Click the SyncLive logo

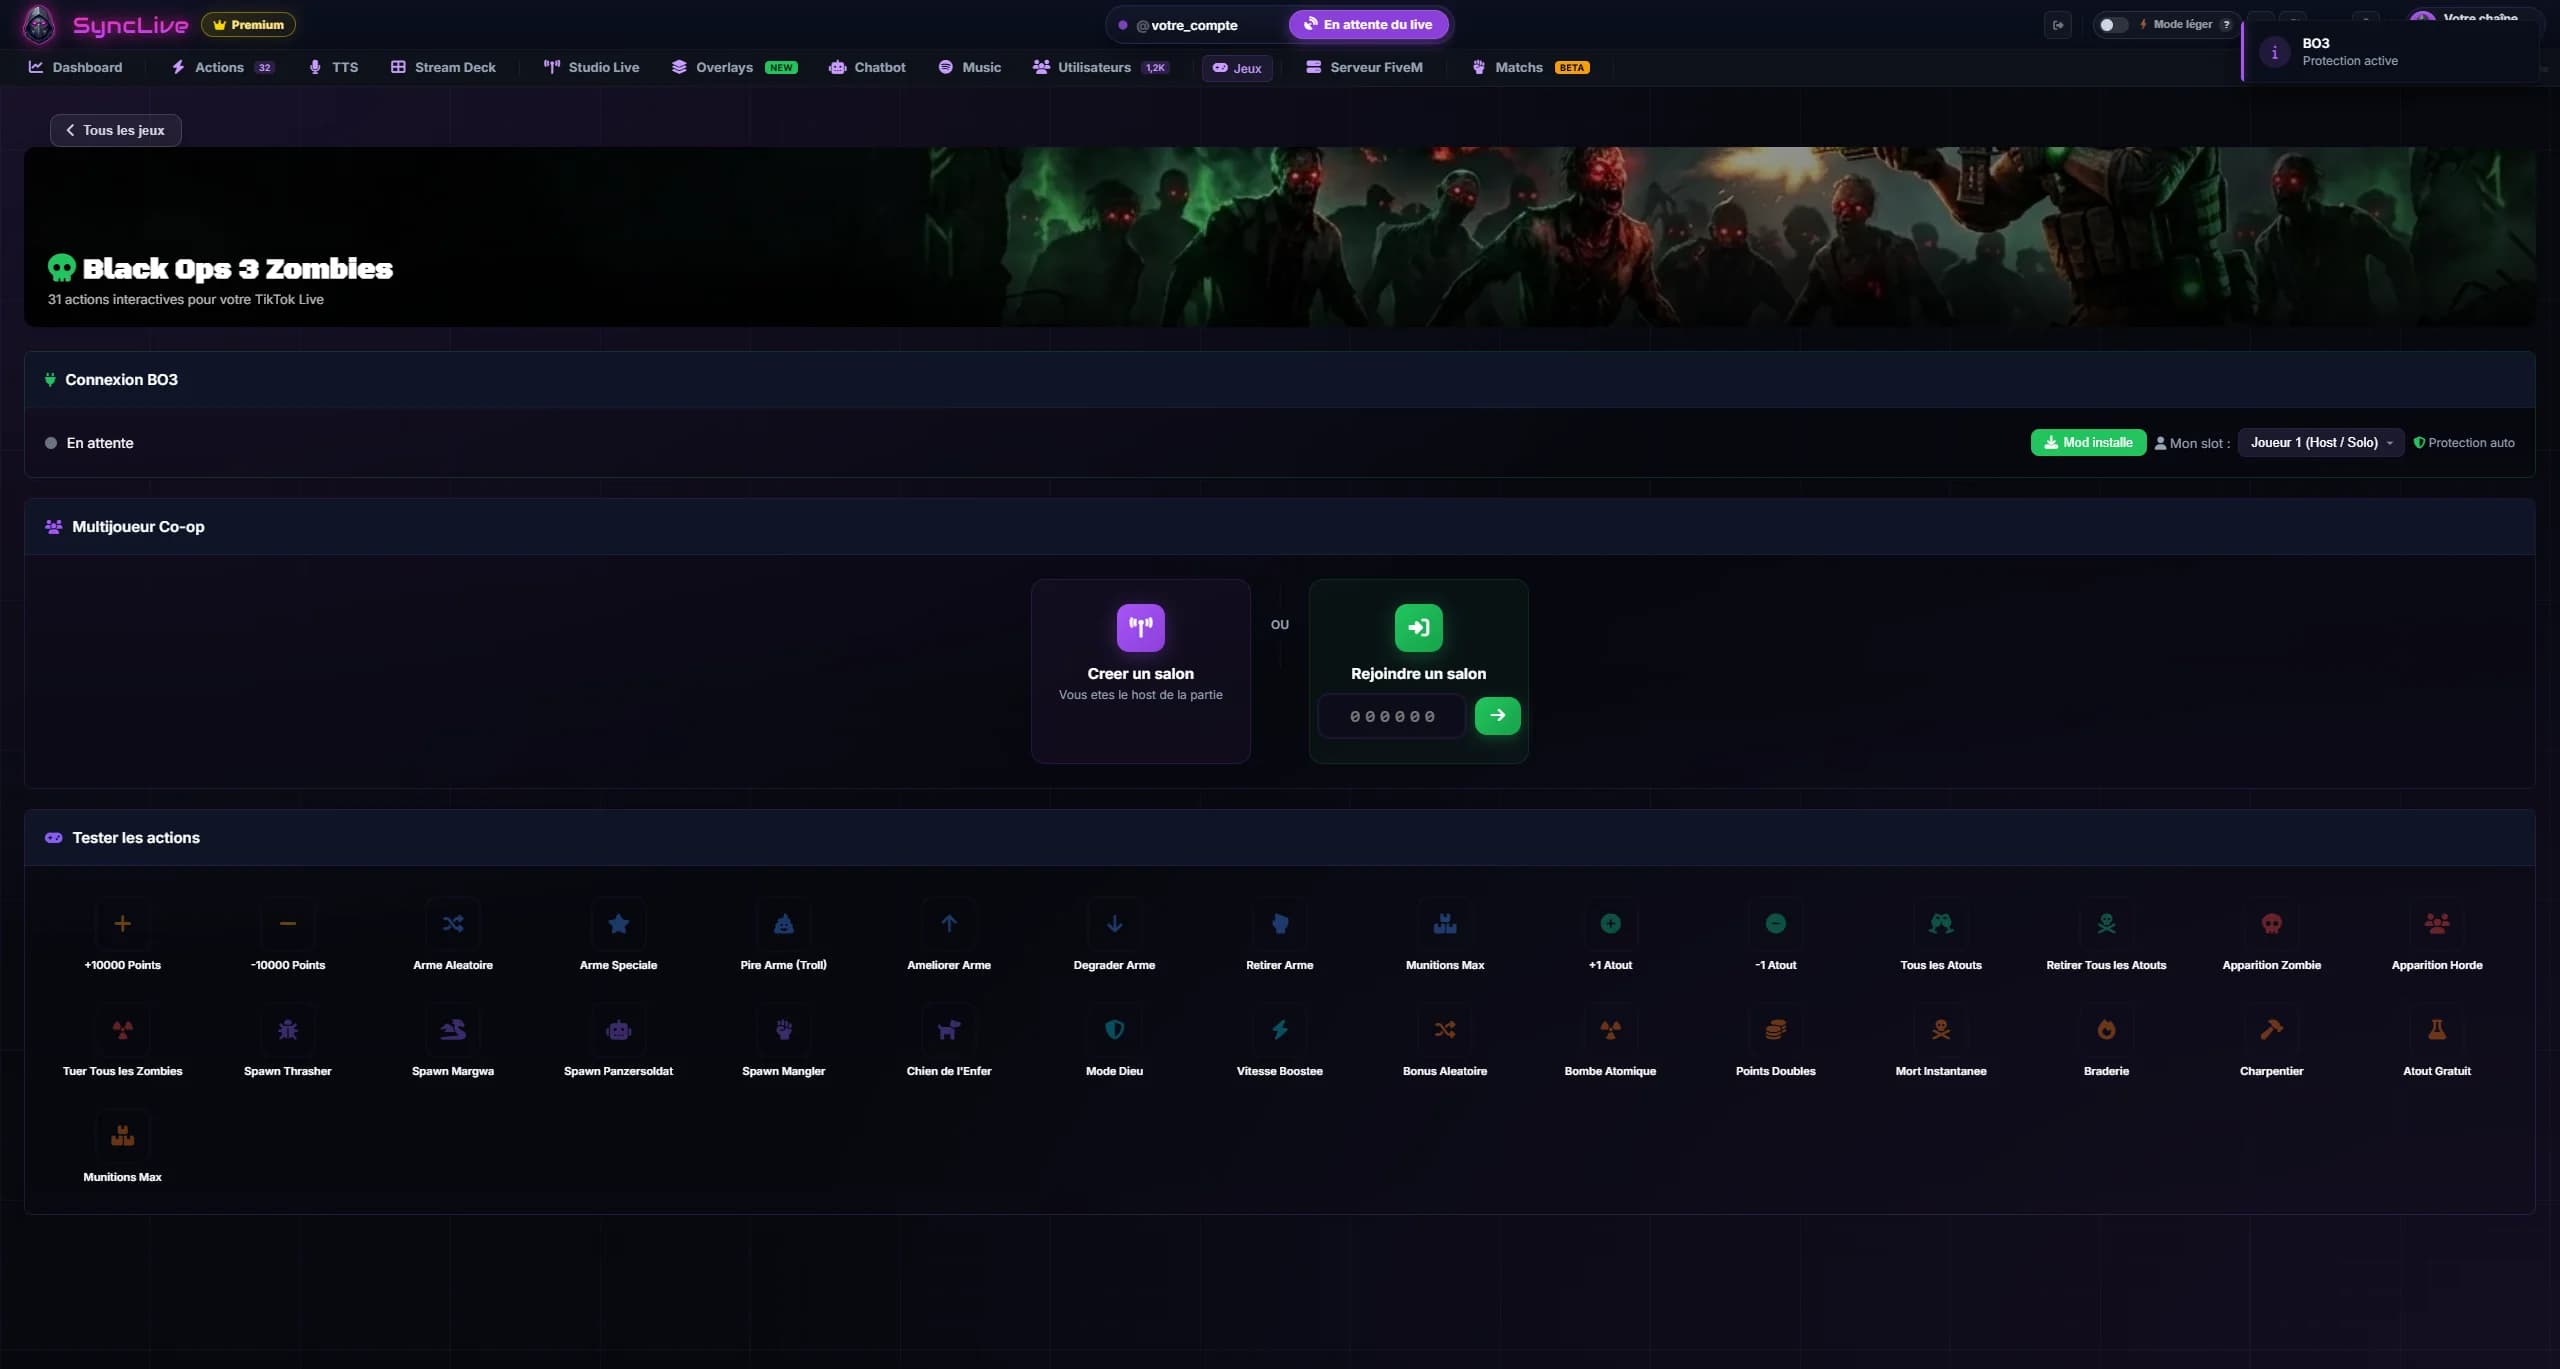(x=104, y=25)
